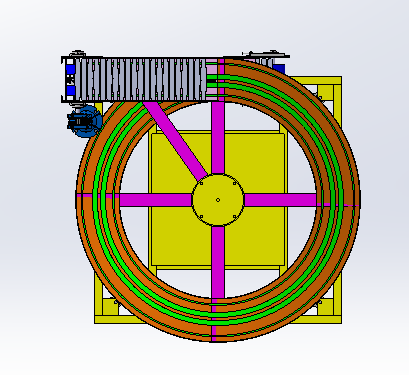Select the diagonal magenta spoke
The image size is (409, 375).
176,141
